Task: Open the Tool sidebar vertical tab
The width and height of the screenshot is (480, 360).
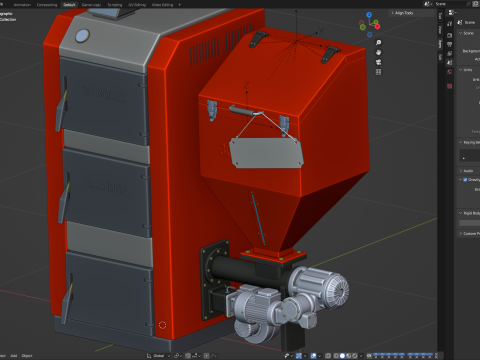Action: [x=440, y=16]
